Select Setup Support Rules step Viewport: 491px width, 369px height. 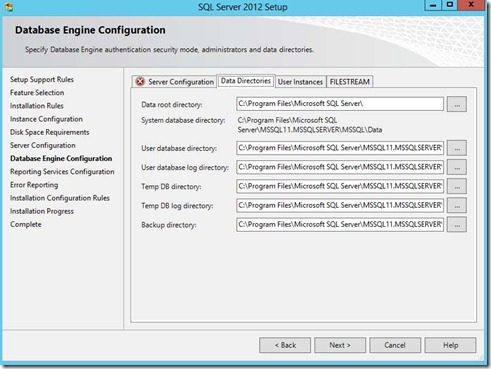[x=42, y=79]
